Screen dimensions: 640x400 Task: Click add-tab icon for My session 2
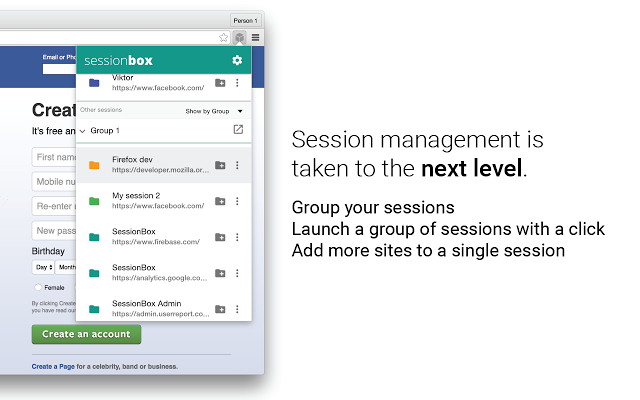click(x=220, y=201)
